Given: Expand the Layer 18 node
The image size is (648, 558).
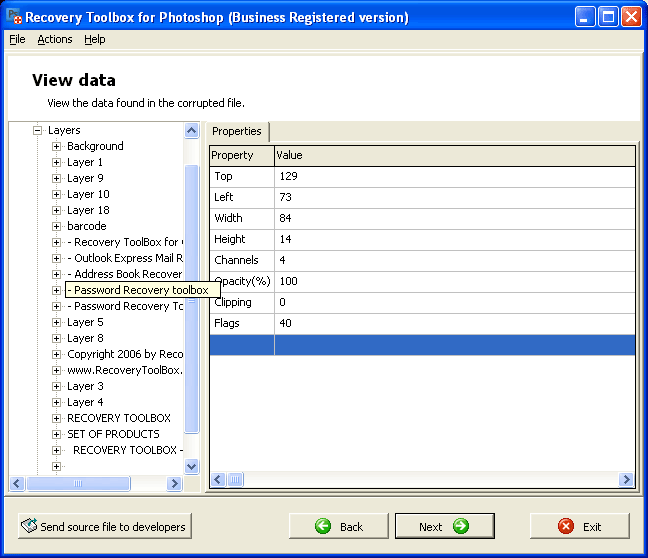Looking at the screenshot, I should [x=57, y=210].
